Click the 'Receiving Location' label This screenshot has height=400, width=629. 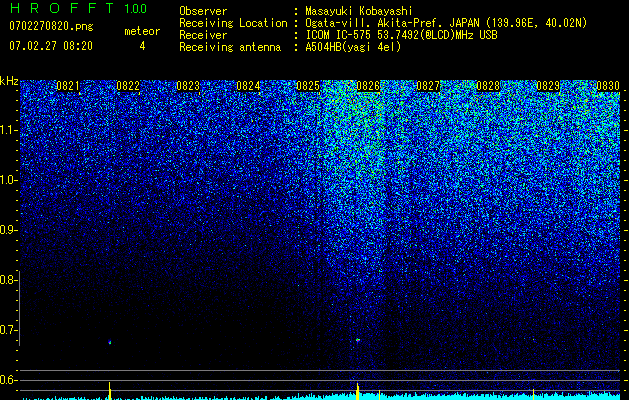[x=233, y=23]
